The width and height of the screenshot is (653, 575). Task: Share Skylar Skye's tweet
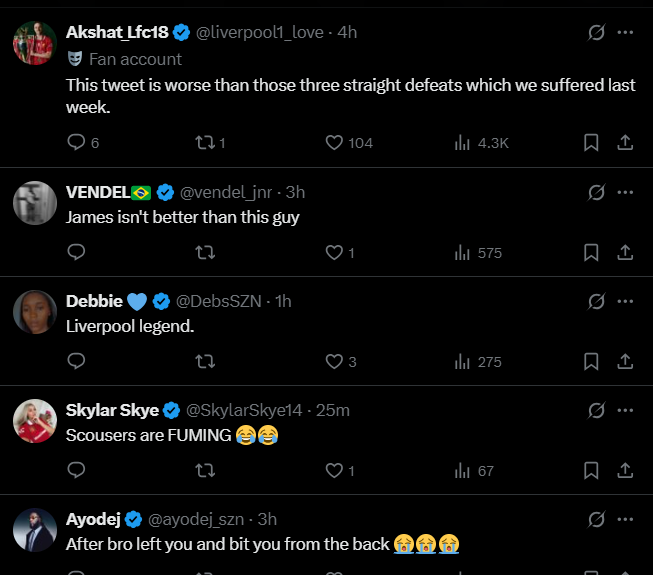point(625,470)
